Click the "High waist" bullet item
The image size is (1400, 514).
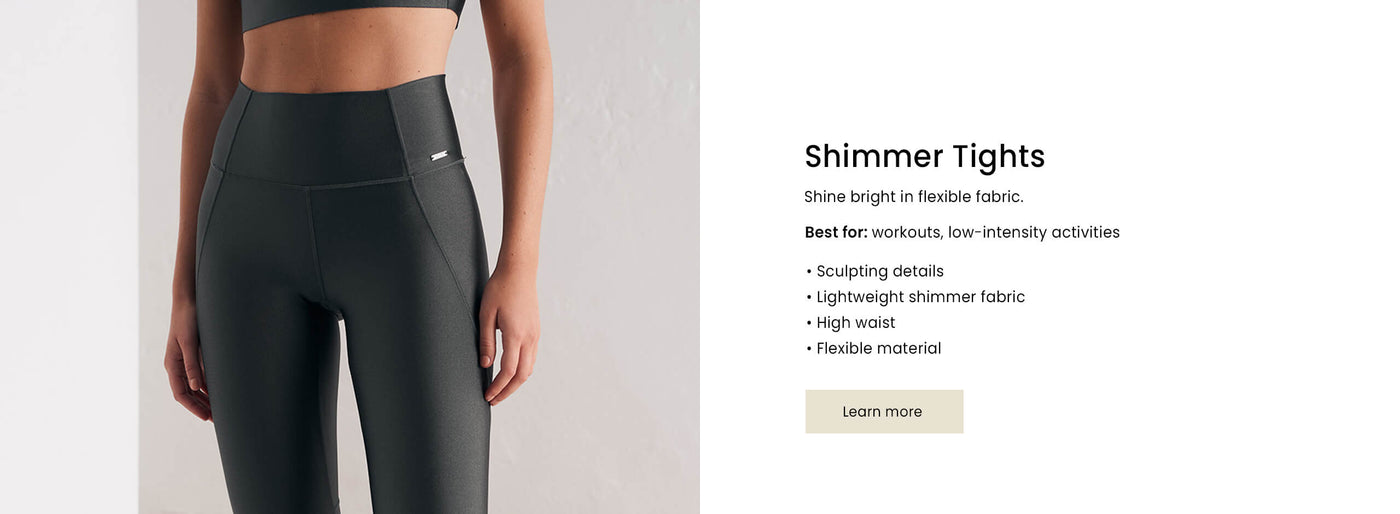[850, 323]
